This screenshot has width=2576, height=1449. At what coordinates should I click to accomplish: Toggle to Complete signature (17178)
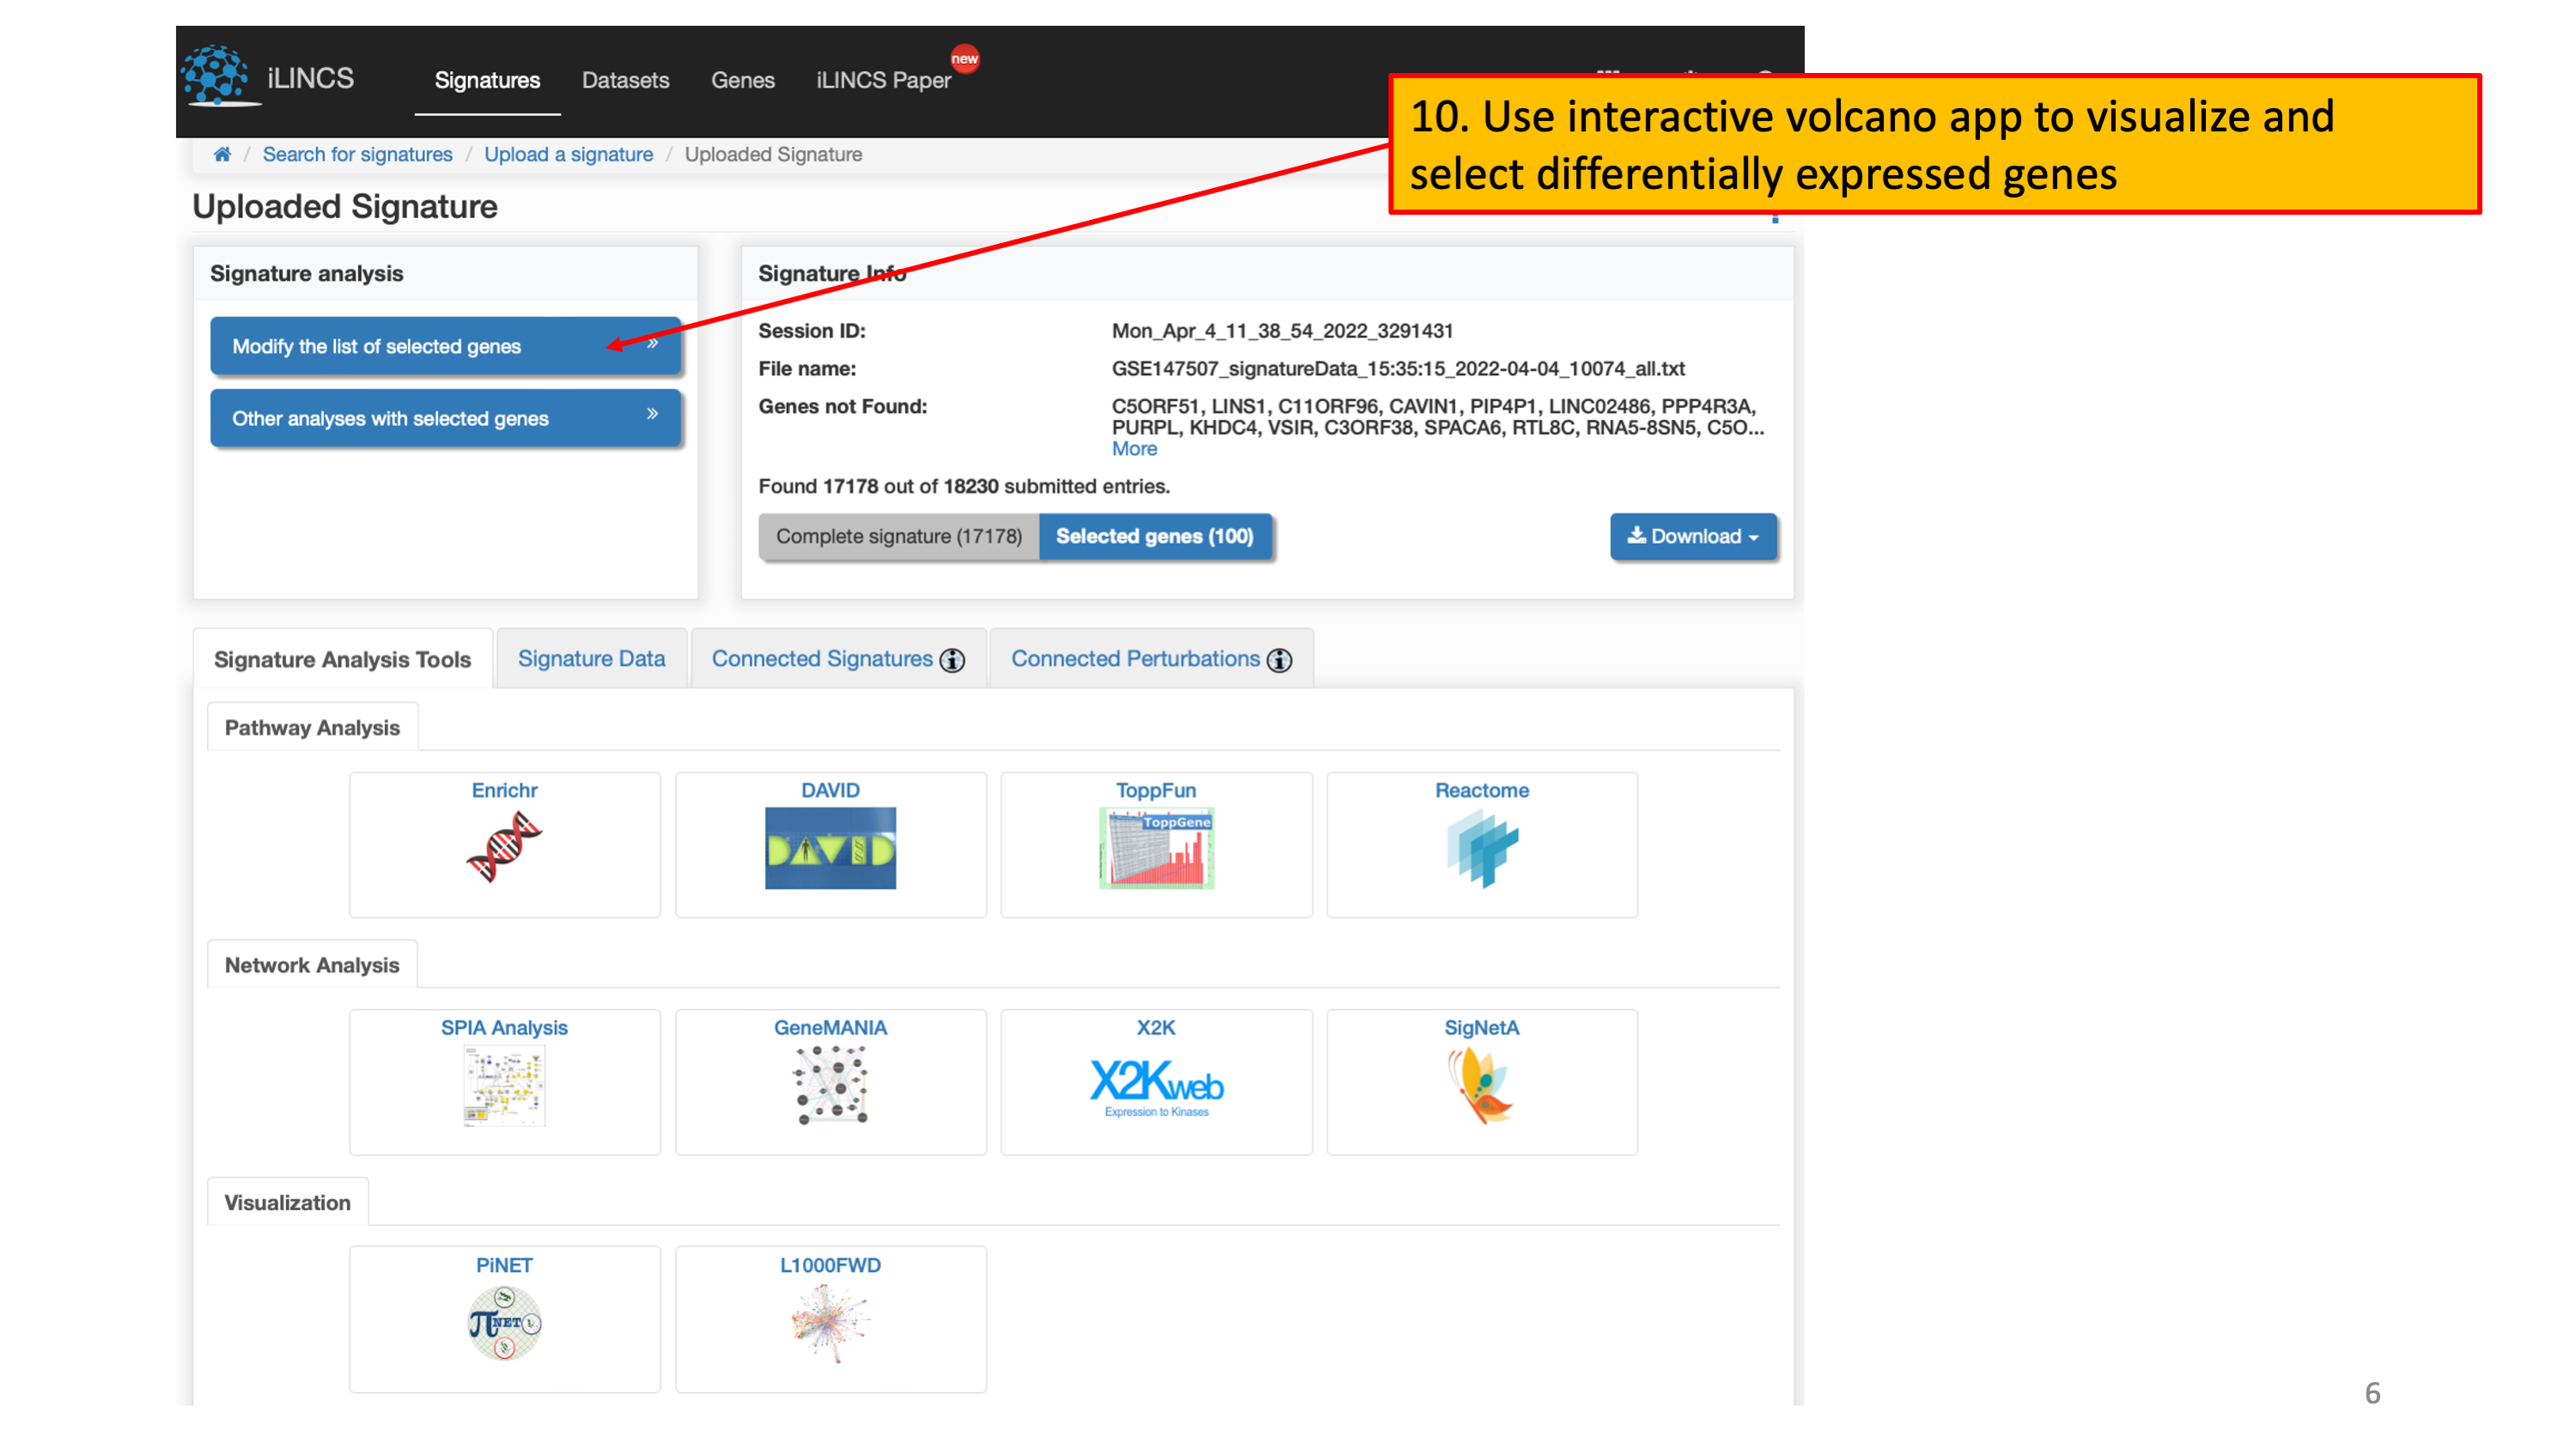pos(898,536)
